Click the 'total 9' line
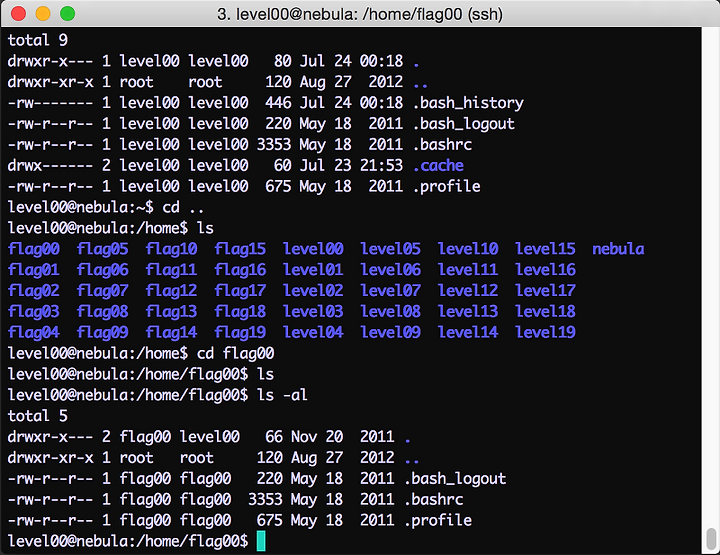Image resolution: width=720 pixels, height=555 pixels. coord(38,40)
